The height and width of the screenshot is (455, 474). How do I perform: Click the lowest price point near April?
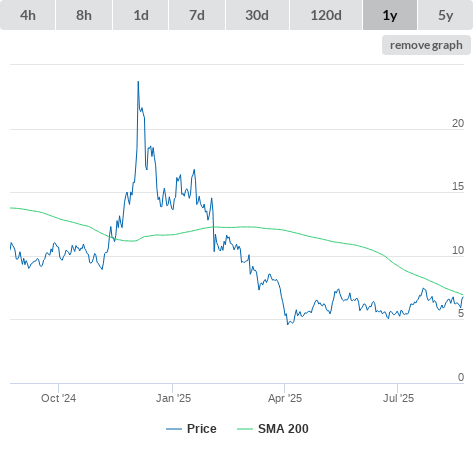point(288,324)
